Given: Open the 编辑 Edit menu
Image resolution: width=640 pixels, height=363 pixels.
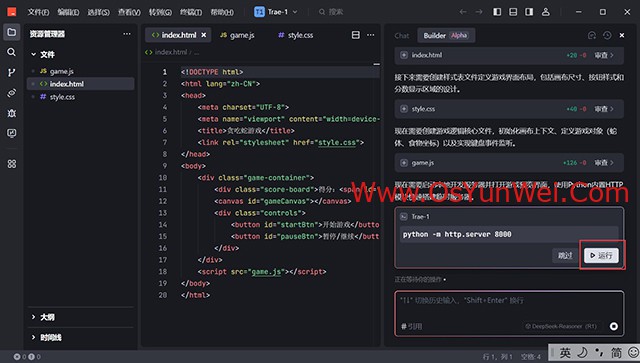Looking at the screenshot, I should pyautogui.click(x=68, y=12).
